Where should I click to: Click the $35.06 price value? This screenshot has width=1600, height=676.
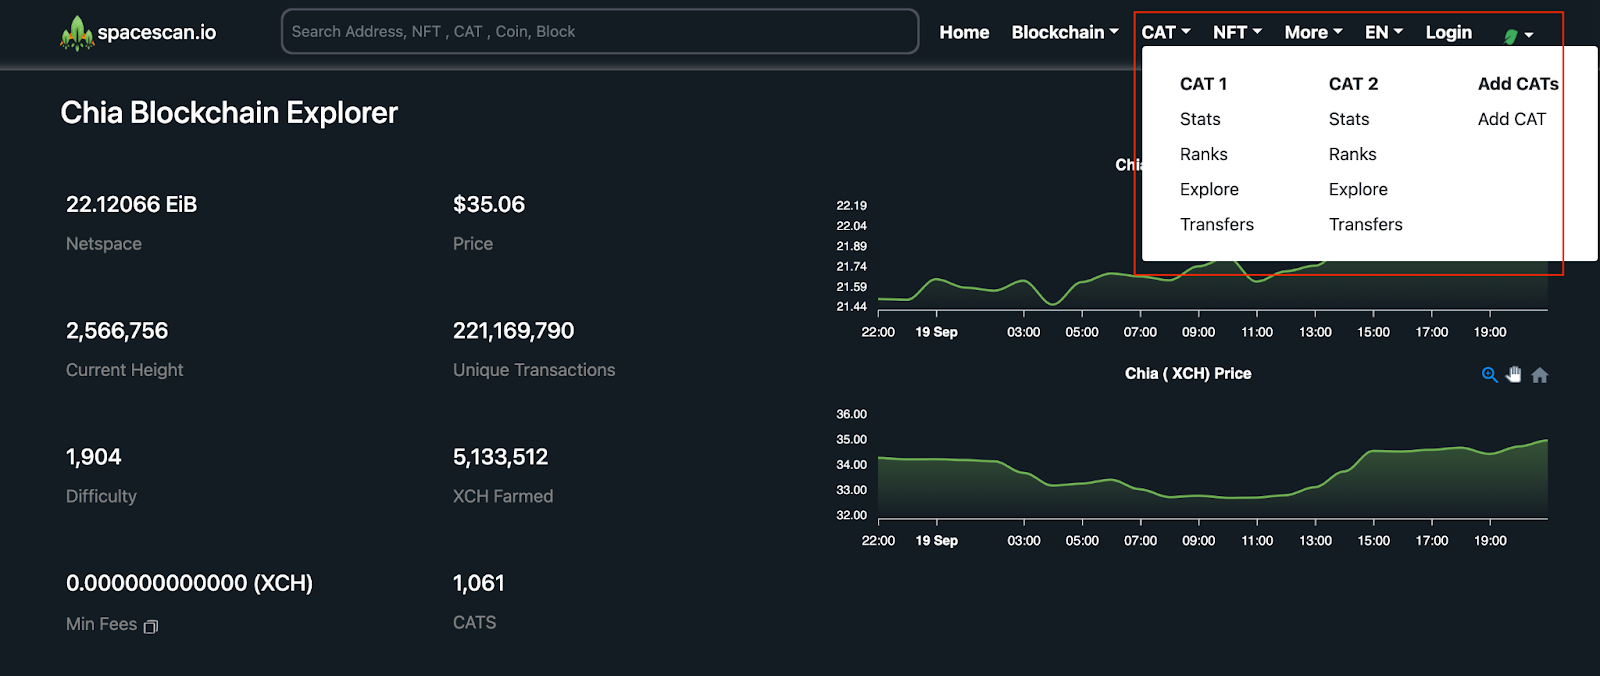pos(489,204)
